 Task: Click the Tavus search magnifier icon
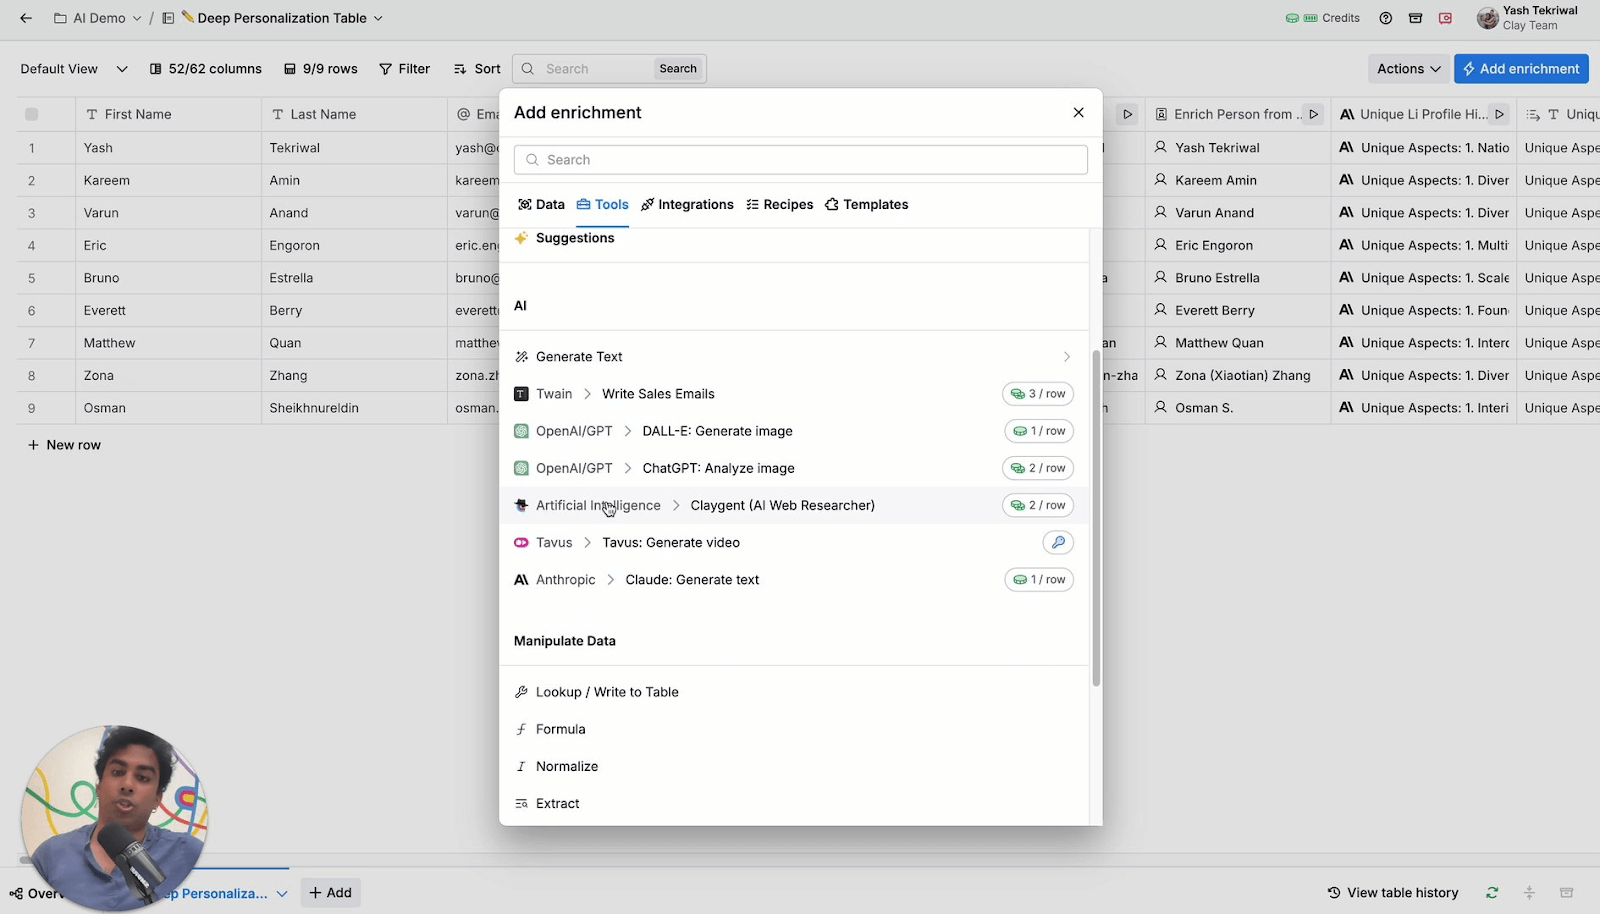pyautogui.click(x=1057, y=542)
